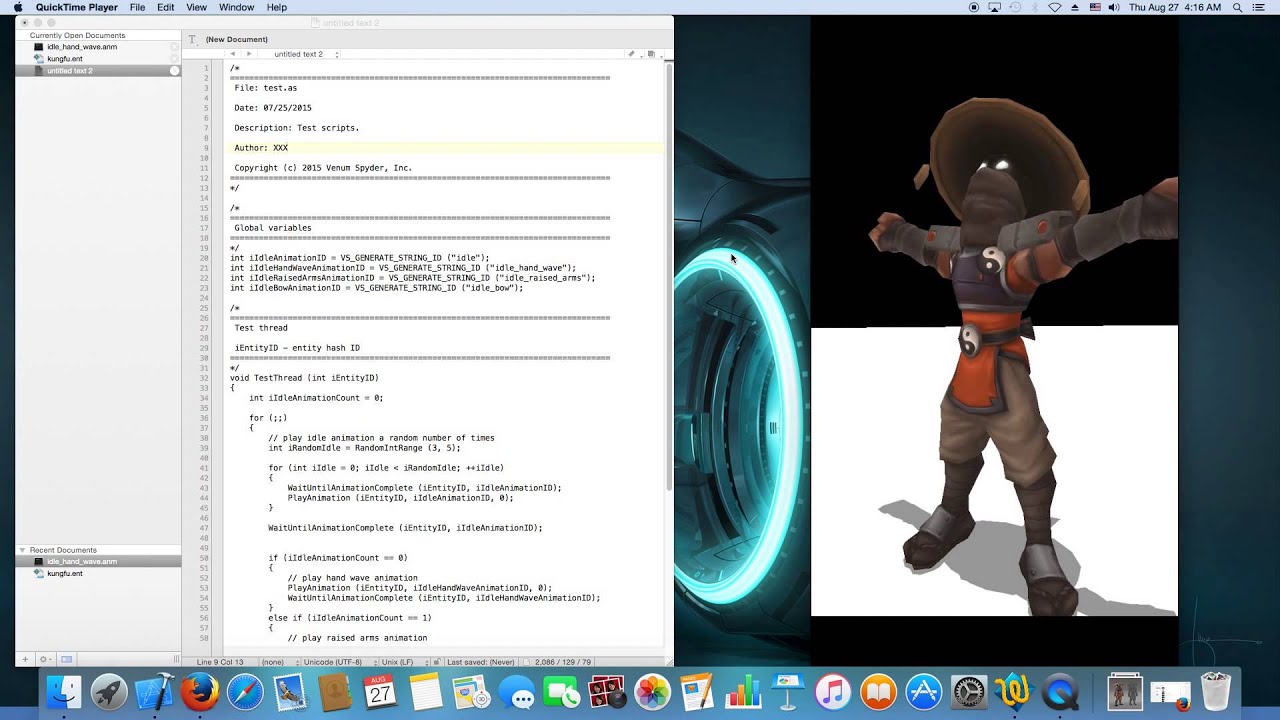This screenshot has height=720, width=1280.
Task: Open idle_hand_wave.anm in Currently Open Documents
Action: [x=97, y=47]
